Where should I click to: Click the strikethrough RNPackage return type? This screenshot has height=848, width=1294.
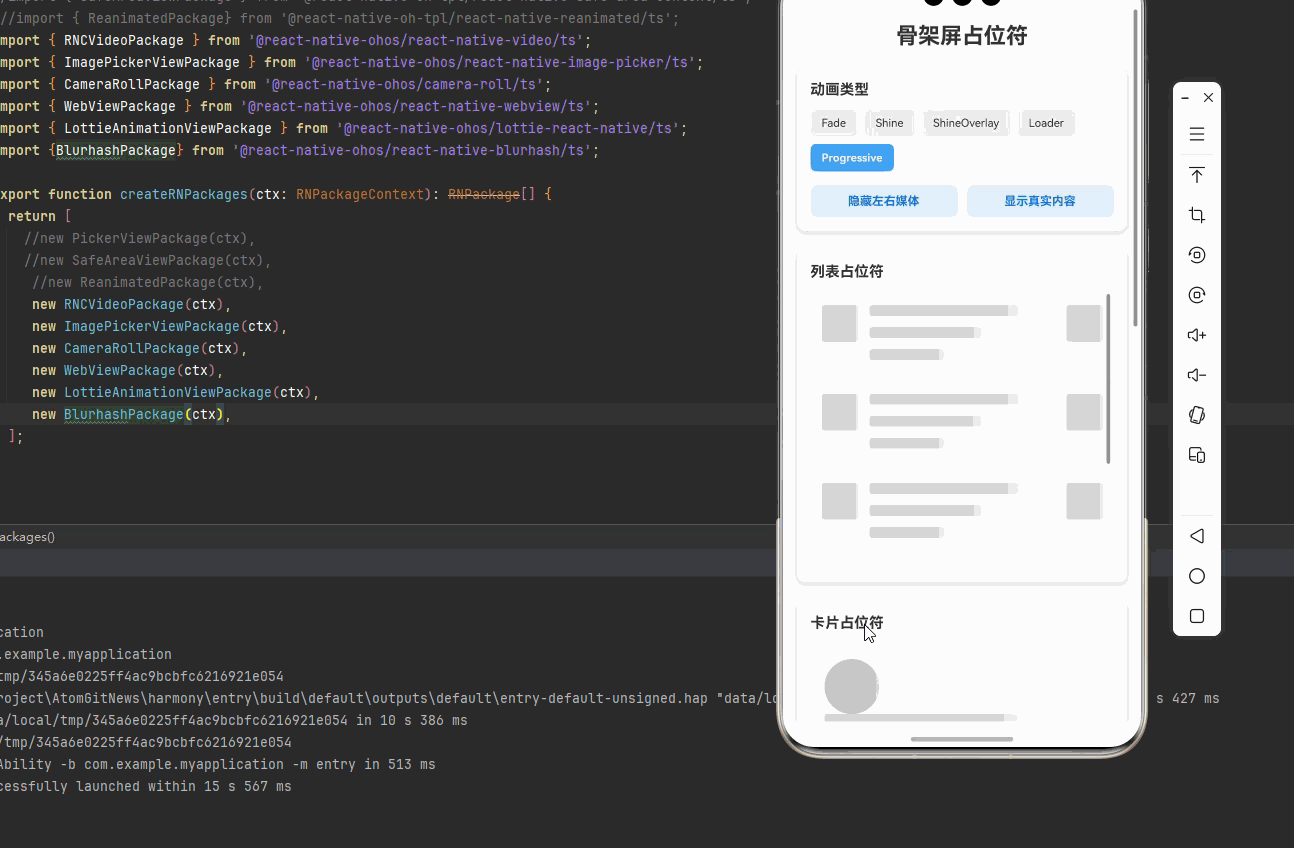click(x=484, y=194)
